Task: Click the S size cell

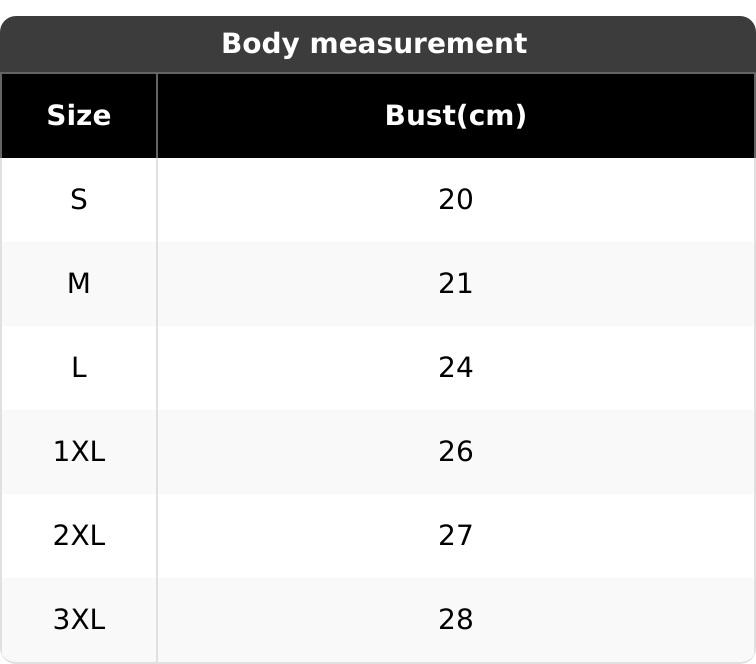Action: point(79,200)
